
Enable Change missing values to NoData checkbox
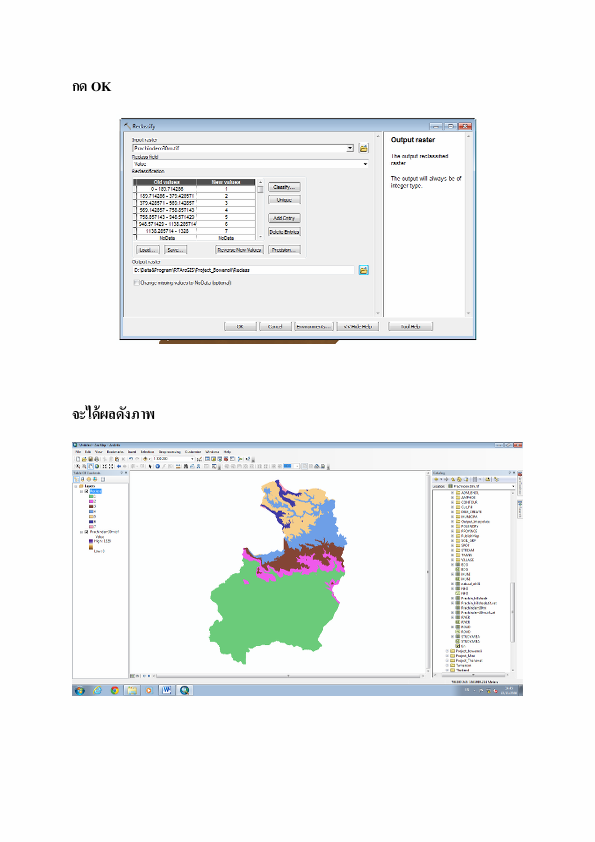[x=136, y=282]
